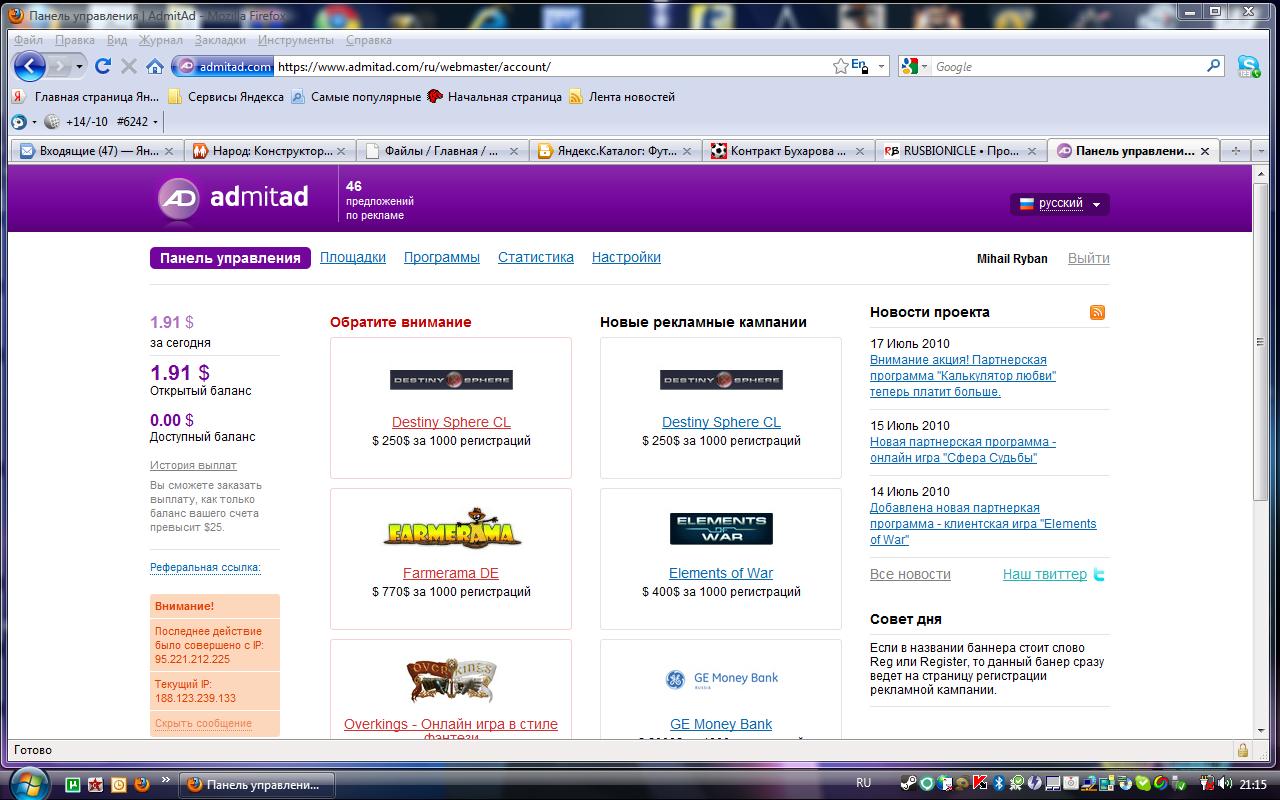Open the Статистика navigation link
1280x800 pixels.
536,257
